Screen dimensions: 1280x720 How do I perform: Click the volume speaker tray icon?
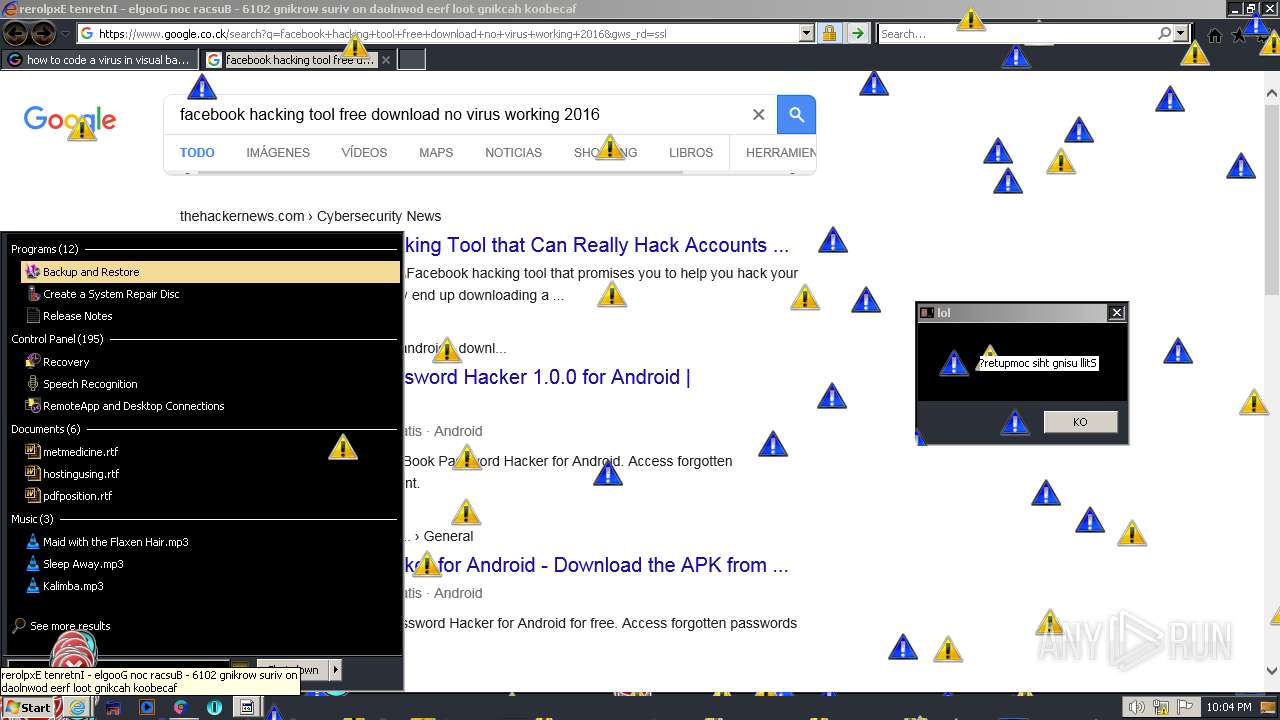pos(1135,707)
